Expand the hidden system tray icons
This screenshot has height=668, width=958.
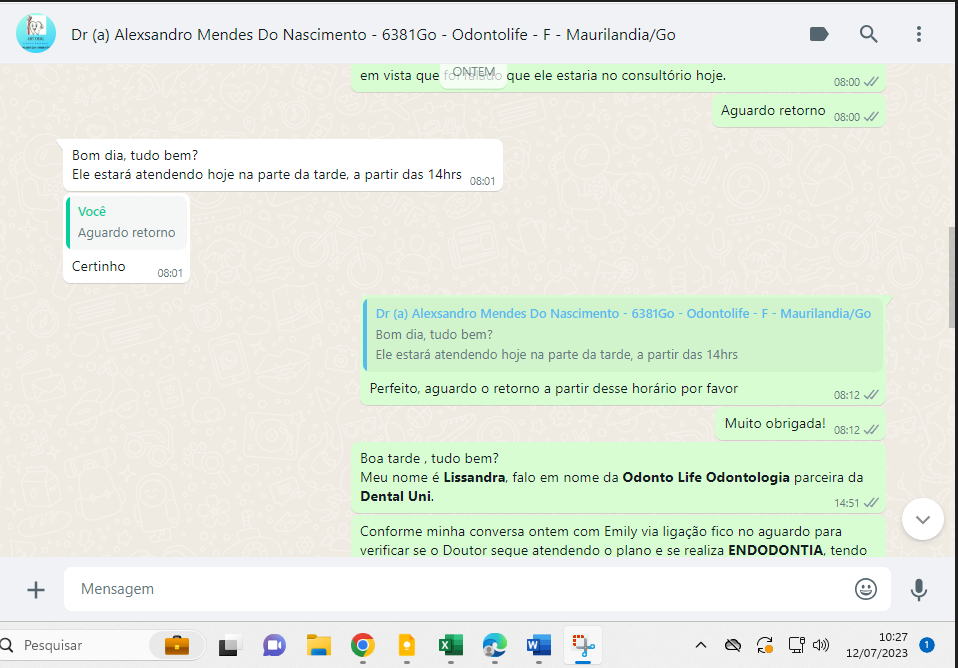(701, 645)
